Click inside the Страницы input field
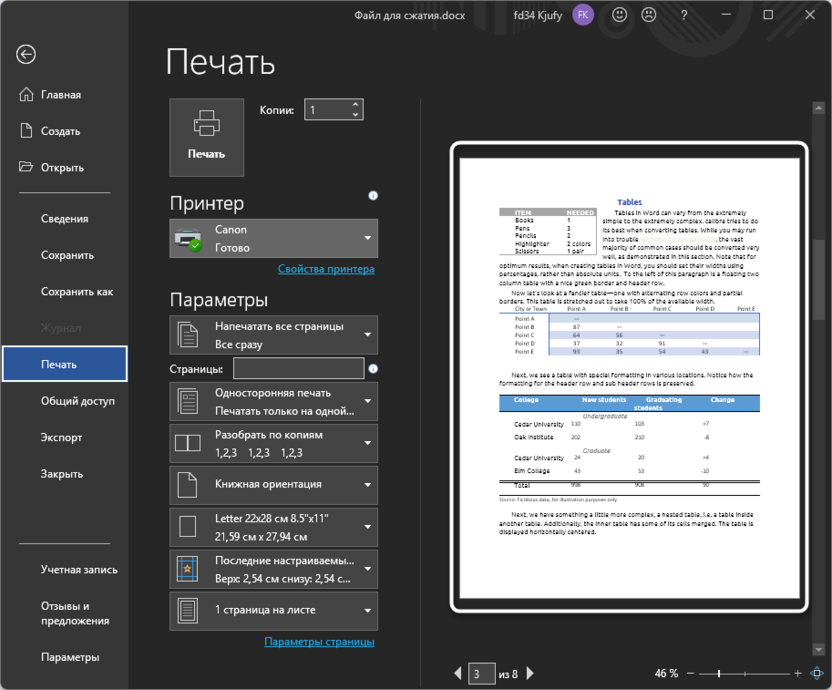Viewport: 832px width, 690px height. (300, 368)
